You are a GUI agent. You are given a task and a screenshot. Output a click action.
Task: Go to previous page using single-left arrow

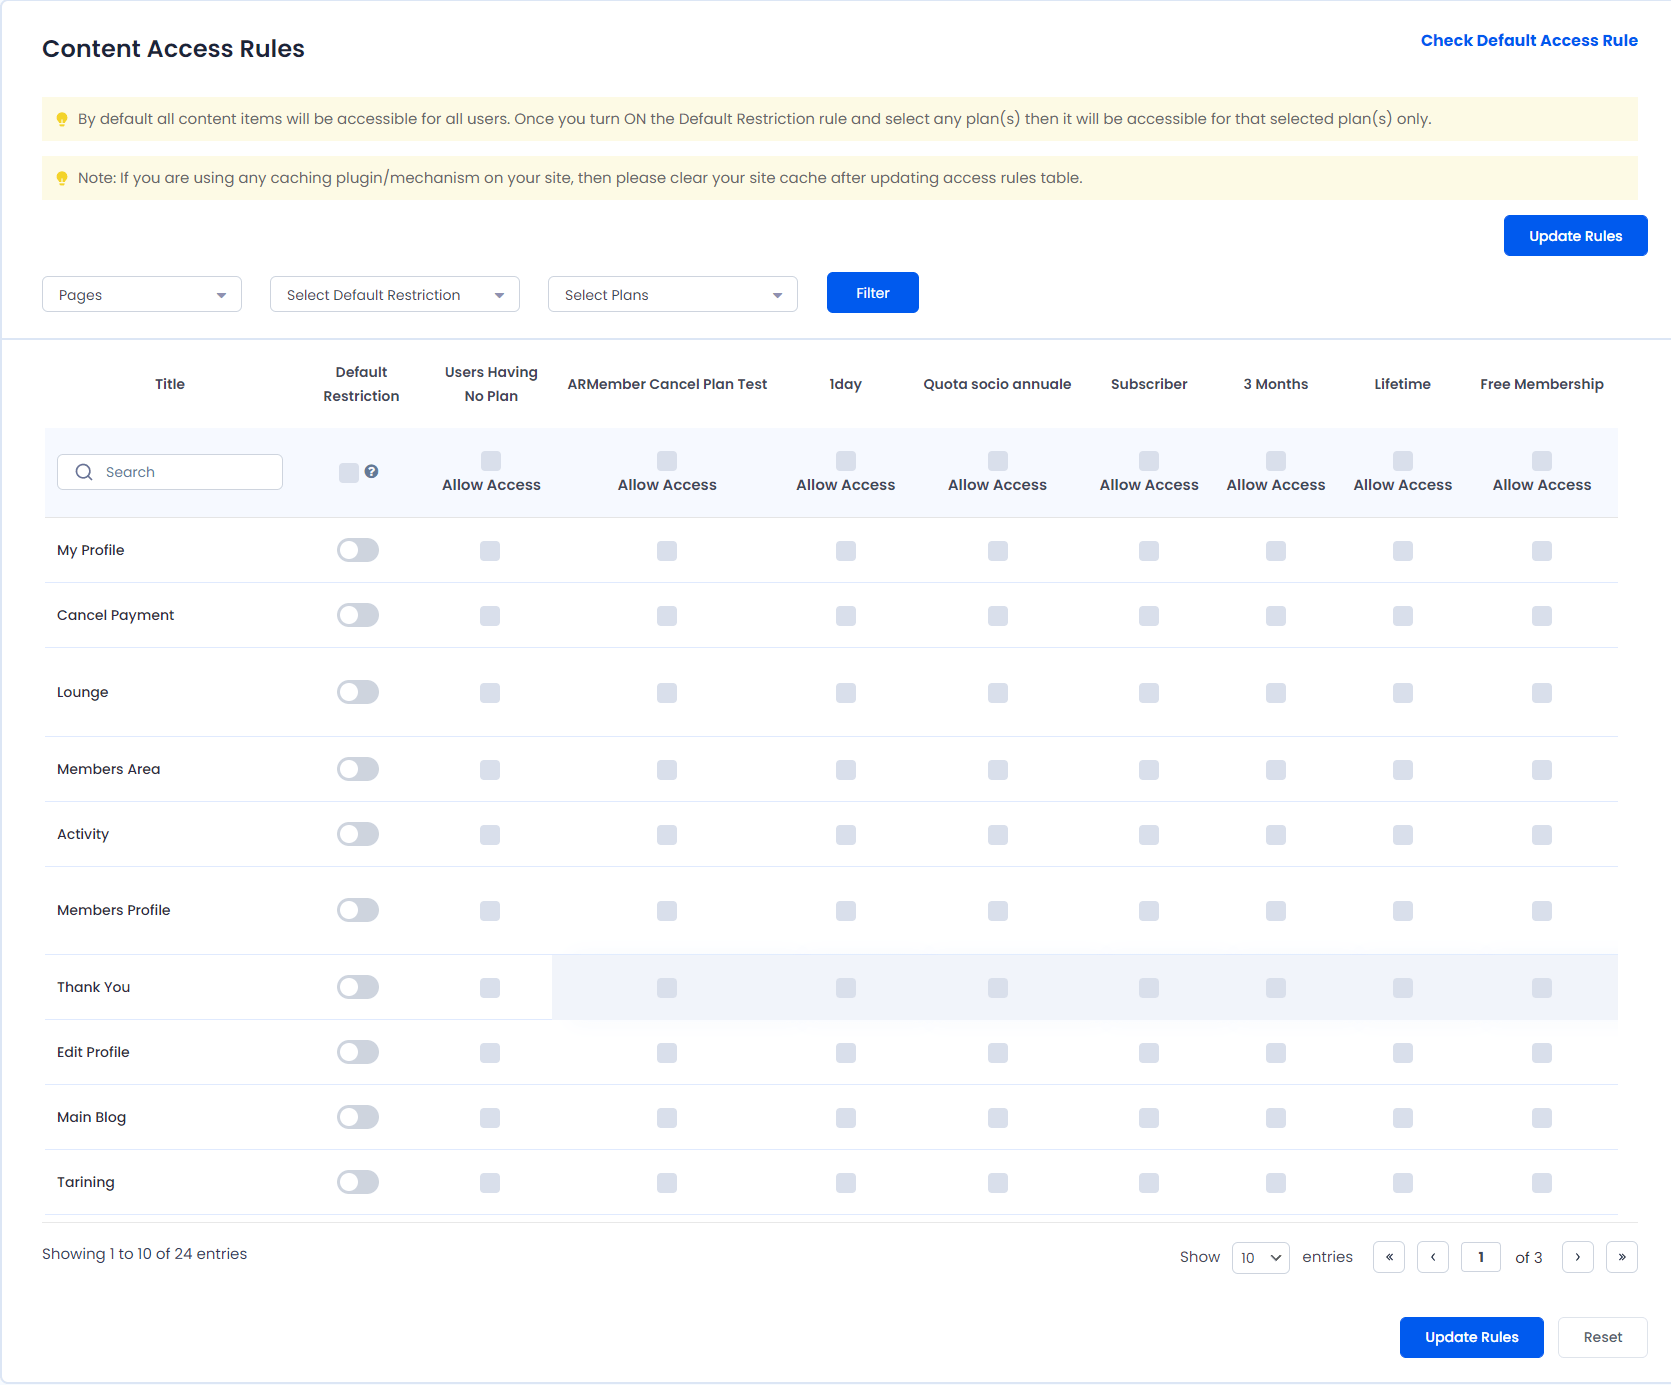click(1433, 1257)
